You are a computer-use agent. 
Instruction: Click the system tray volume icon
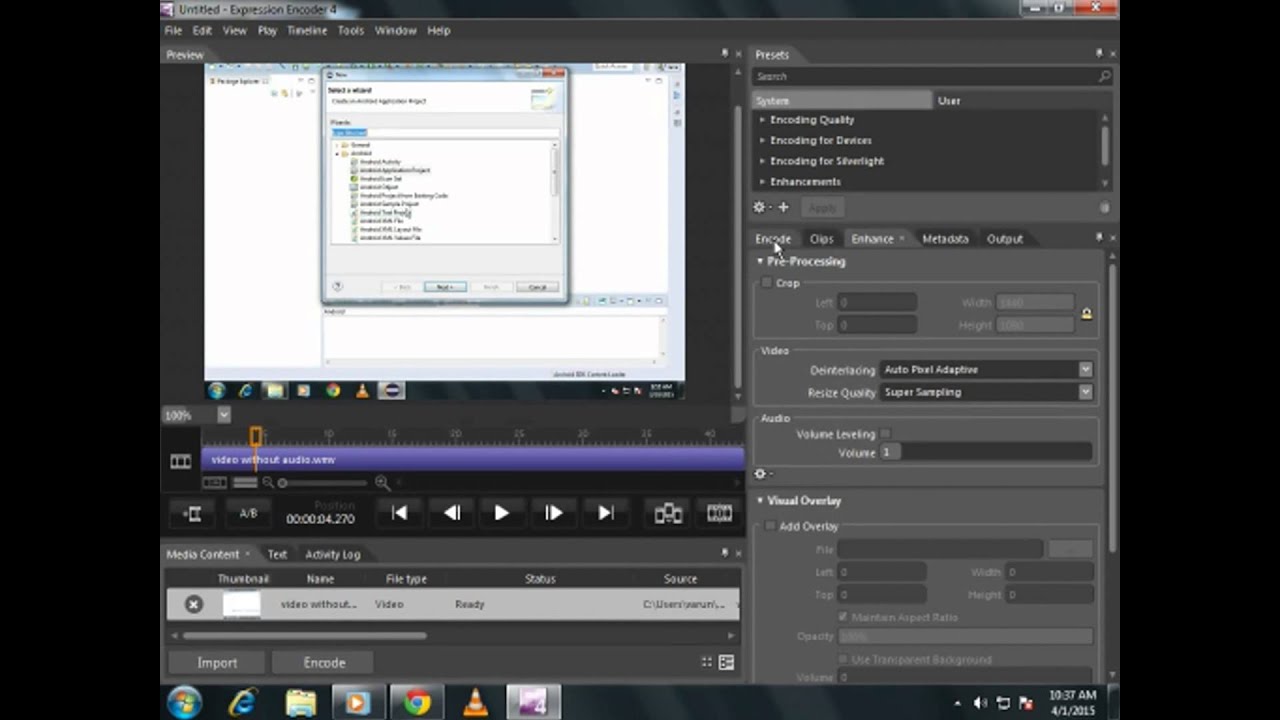coord(980,703)
